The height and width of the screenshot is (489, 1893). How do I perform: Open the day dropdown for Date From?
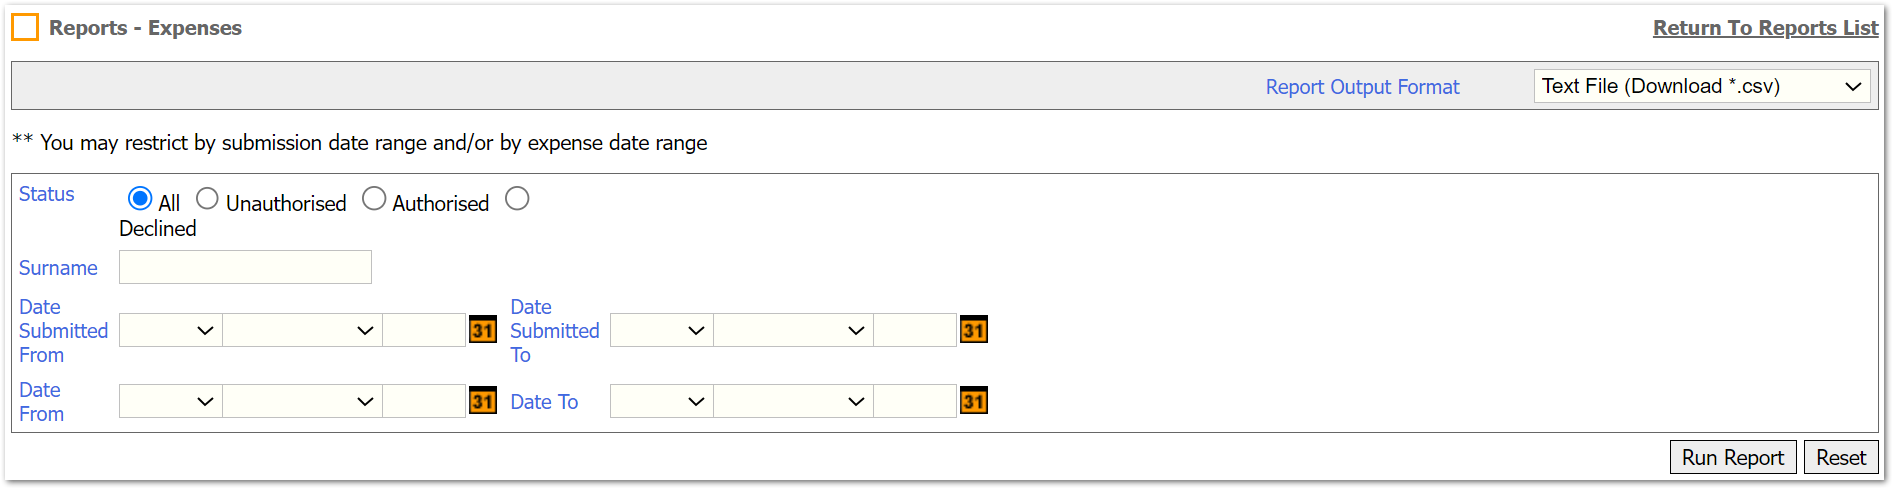tap(171, 401)
